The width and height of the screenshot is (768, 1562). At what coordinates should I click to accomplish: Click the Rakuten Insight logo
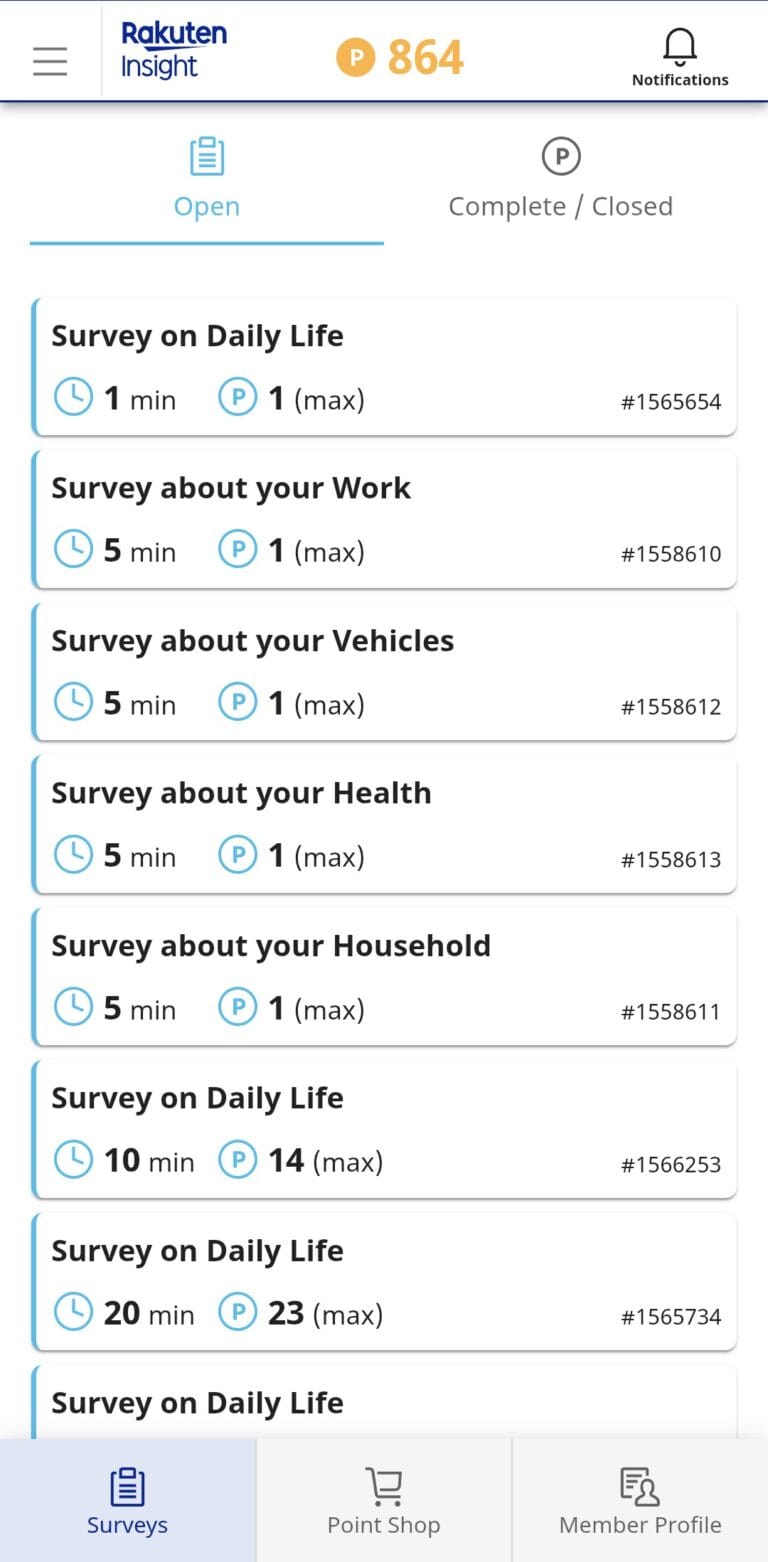tap(173, 51)
